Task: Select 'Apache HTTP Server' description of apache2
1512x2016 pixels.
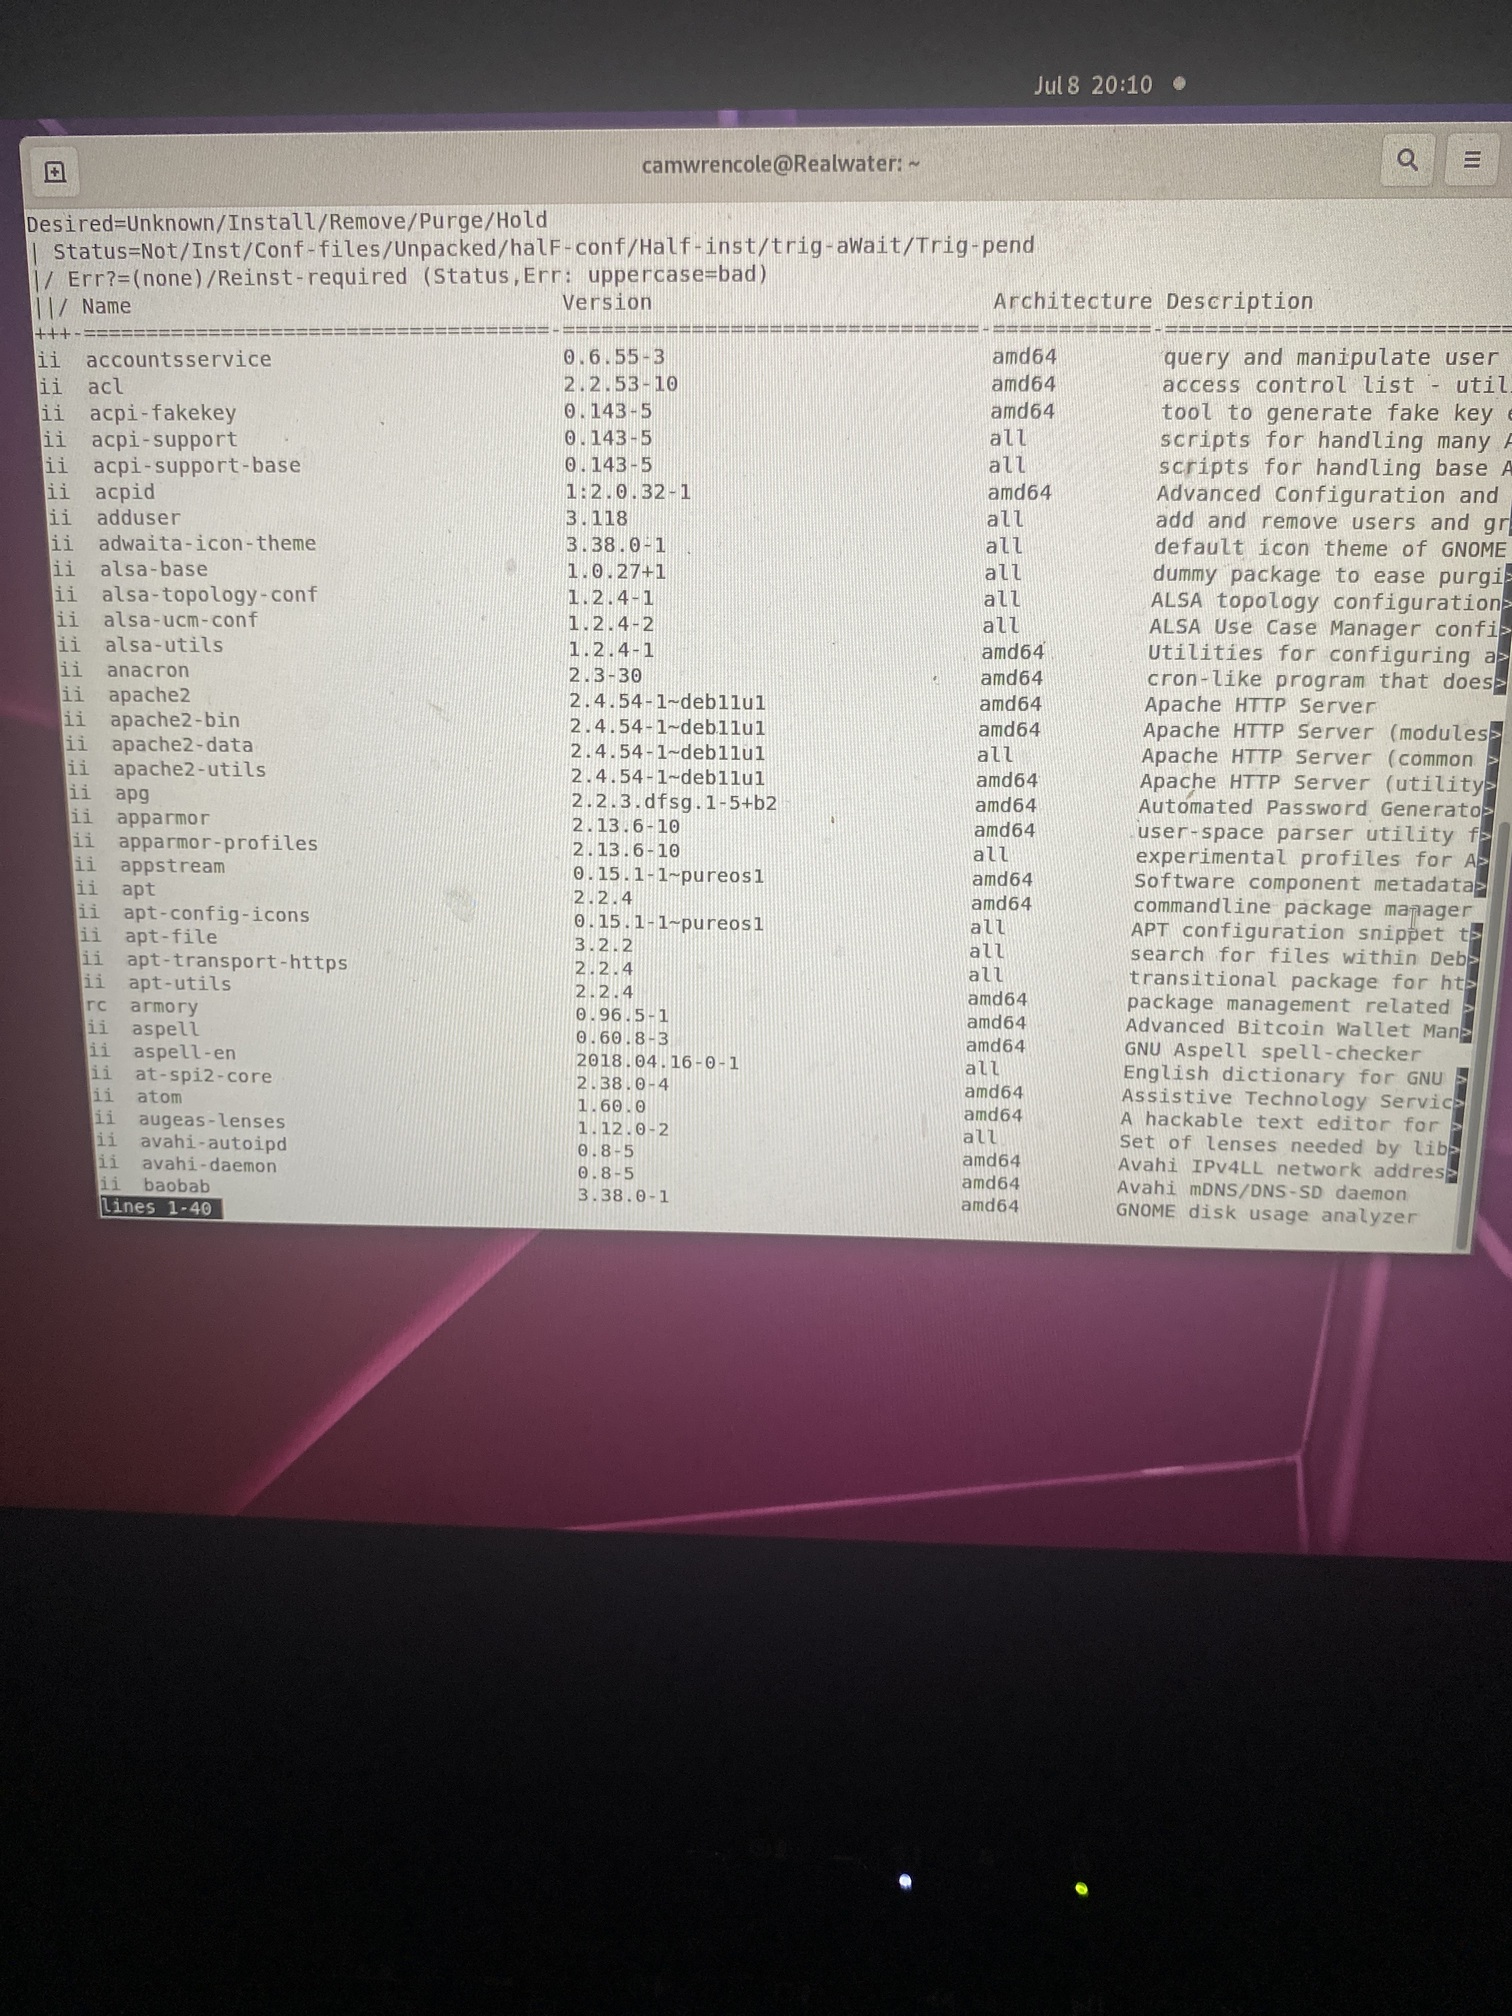Action: tap(1261, 706)
